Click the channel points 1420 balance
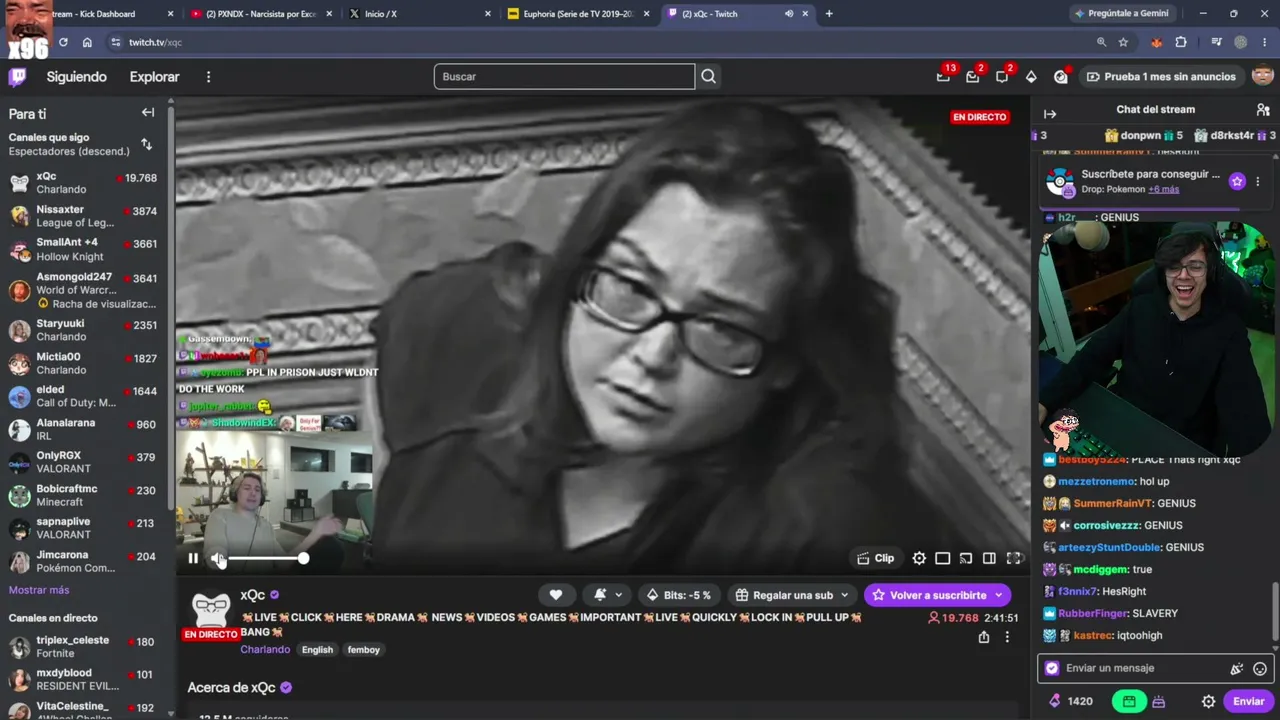Screen dimensions: 1280x720 coord(1071,701)
